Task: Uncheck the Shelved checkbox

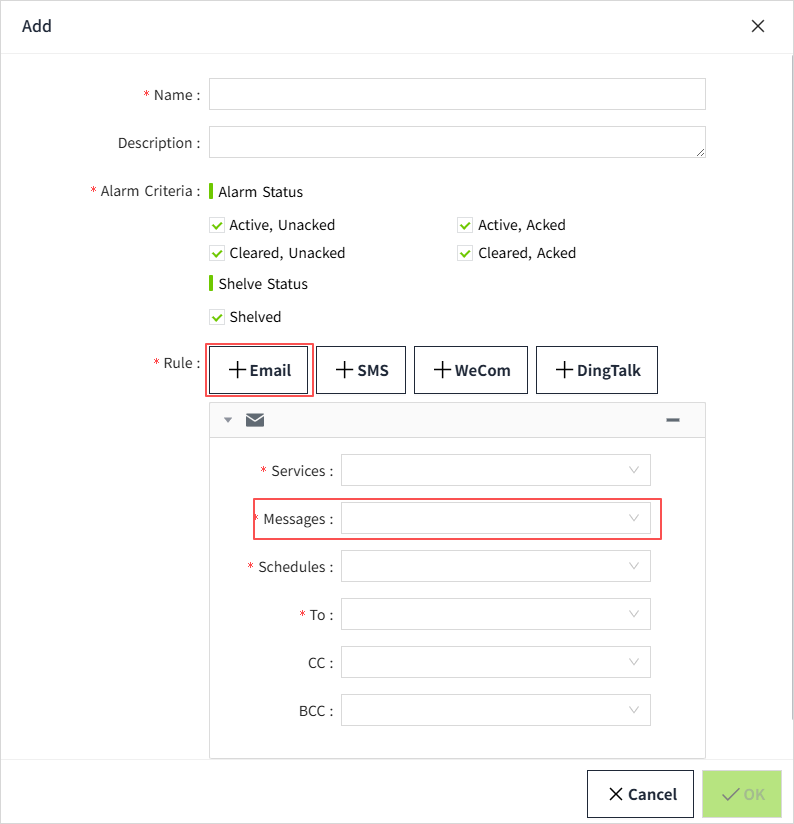Action: [217, 317]
